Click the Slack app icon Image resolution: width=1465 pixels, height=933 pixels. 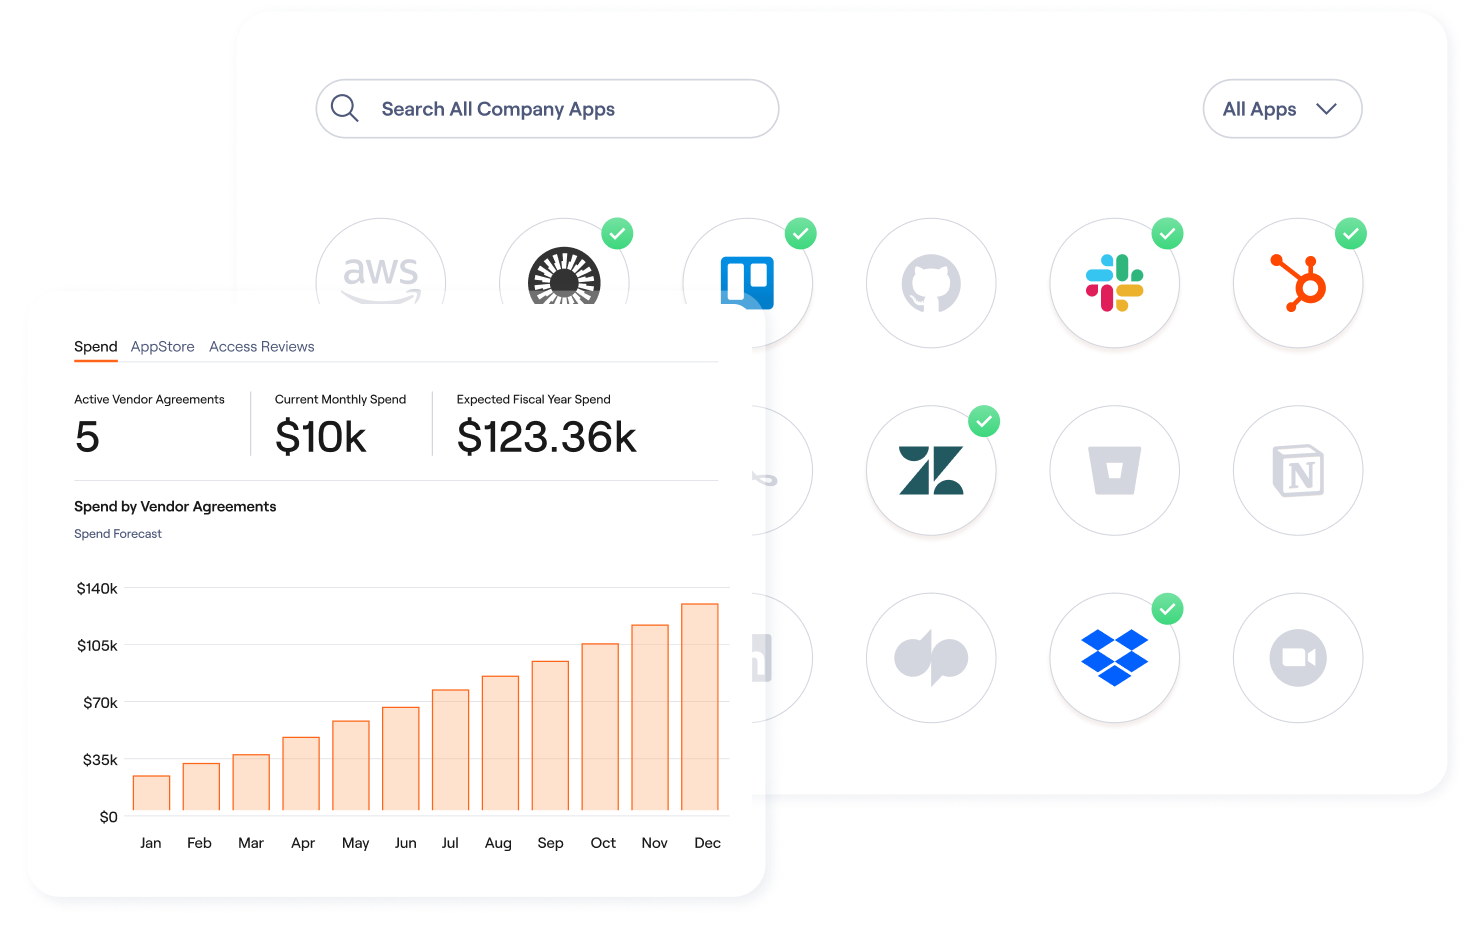(1114, 283)
